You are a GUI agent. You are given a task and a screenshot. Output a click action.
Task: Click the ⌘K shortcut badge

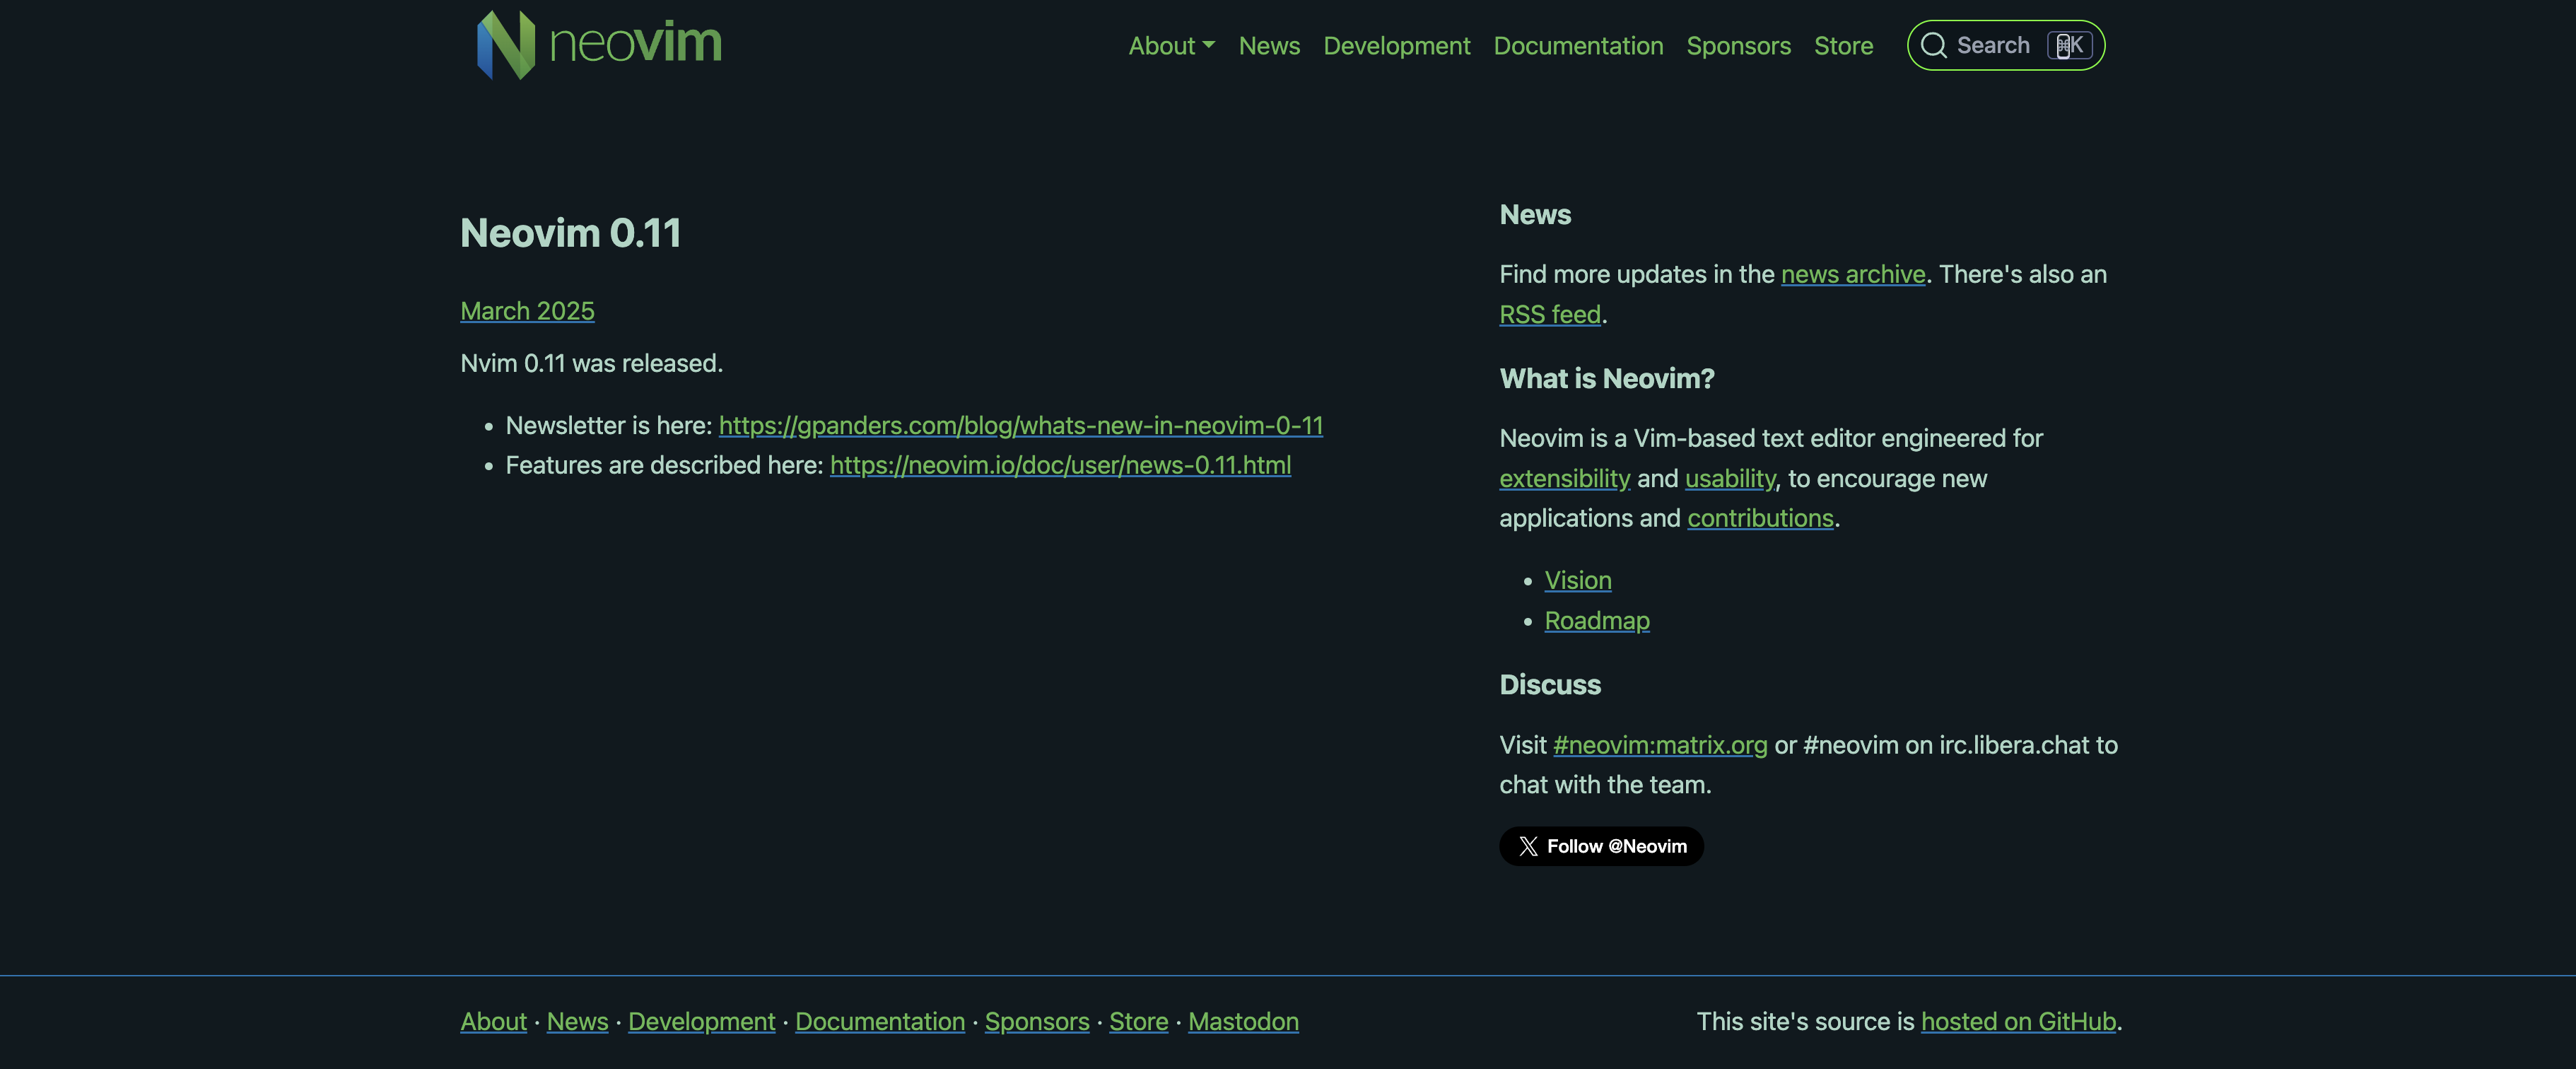coord(2069,46)
